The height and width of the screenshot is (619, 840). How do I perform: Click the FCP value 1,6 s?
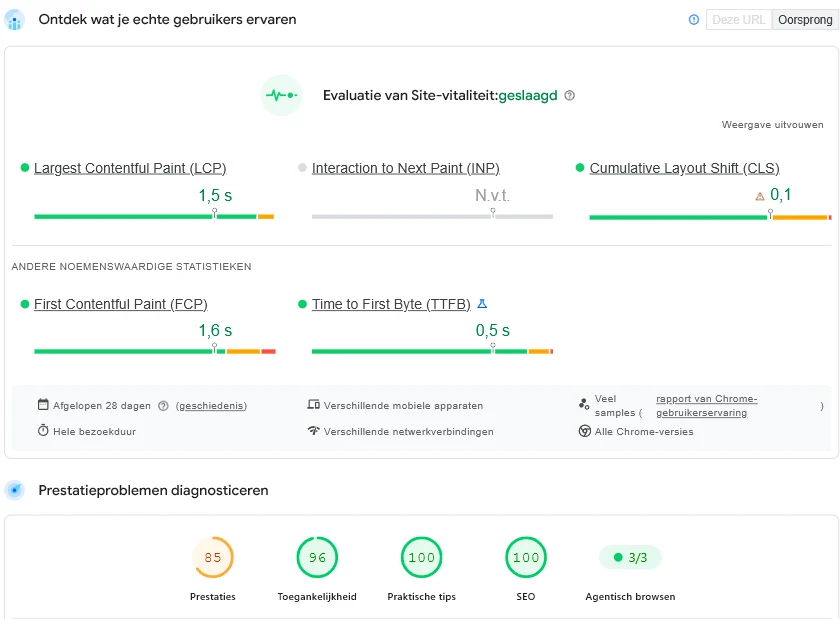[215, 331]
